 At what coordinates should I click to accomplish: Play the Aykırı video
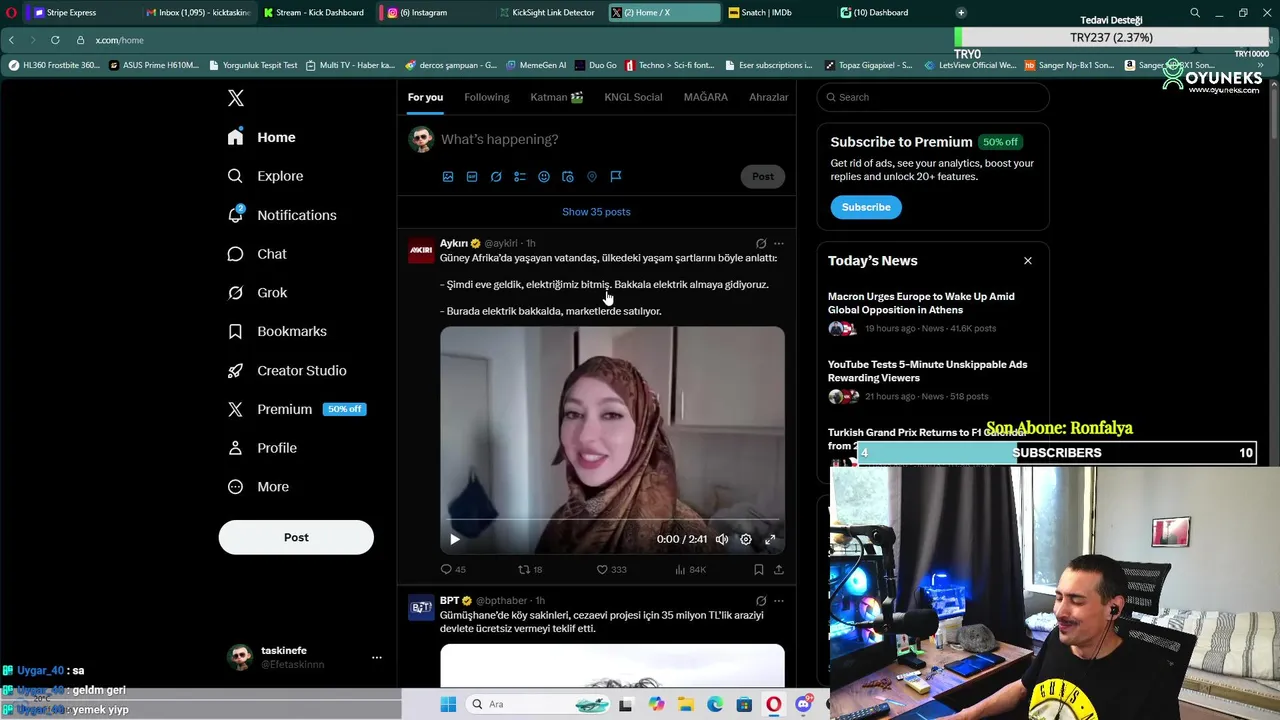pyautogui.click(x=454, y=539)
